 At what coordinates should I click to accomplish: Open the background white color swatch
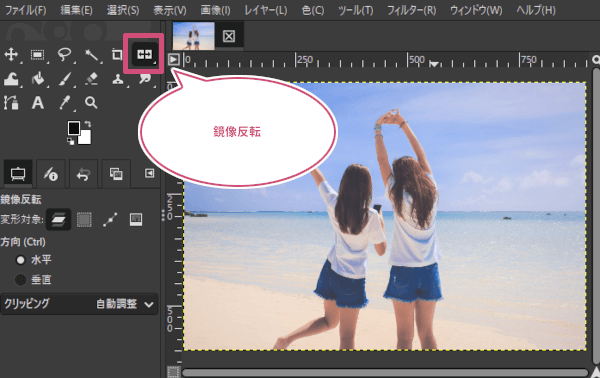coord(85,137)
